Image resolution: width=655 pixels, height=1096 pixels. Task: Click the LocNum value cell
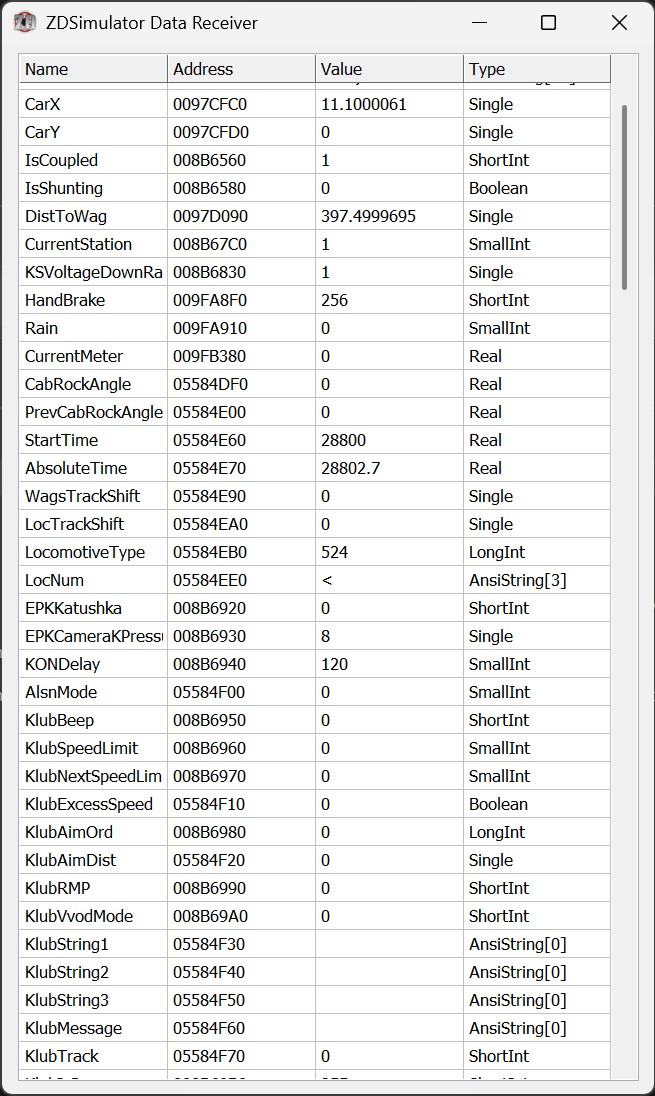388,580
